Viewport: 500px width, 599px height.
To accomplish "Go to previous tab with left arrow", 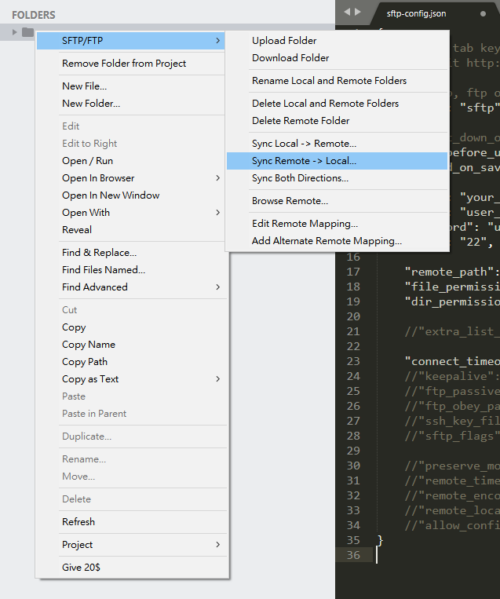I will click(347, 12).
